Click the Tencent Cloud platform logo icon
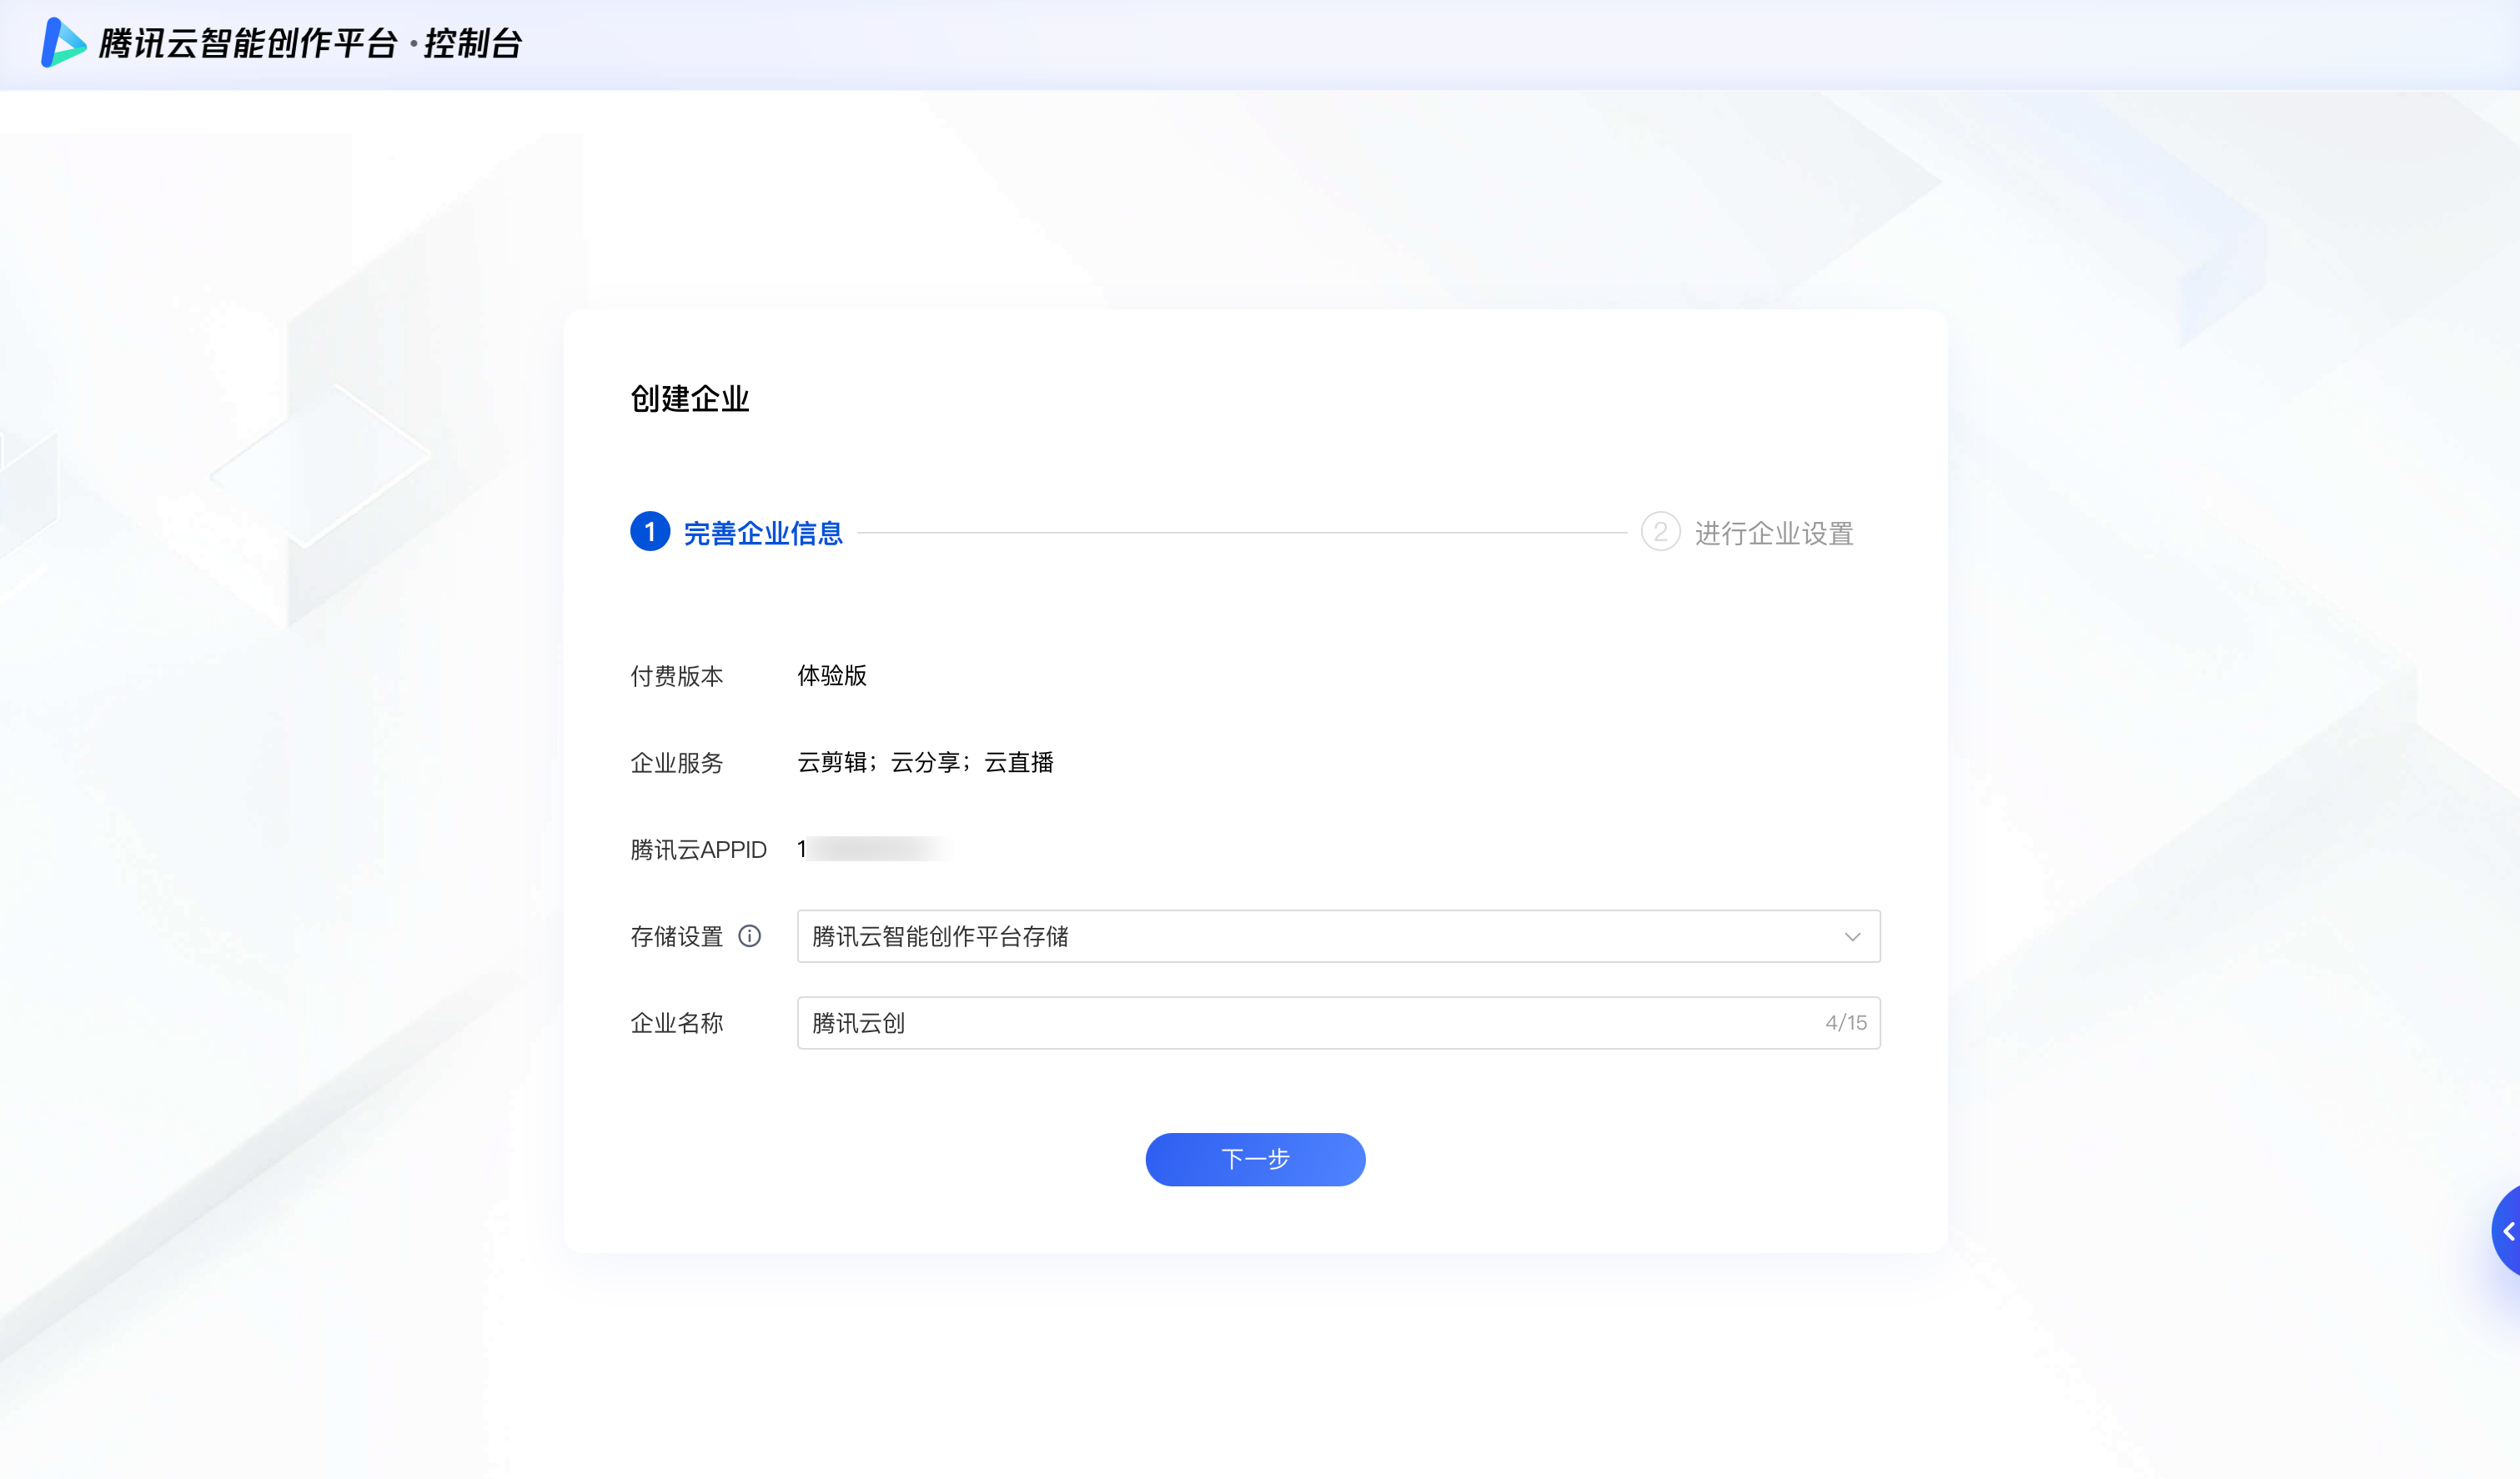 pyautogui.click(x=62, y=43)
